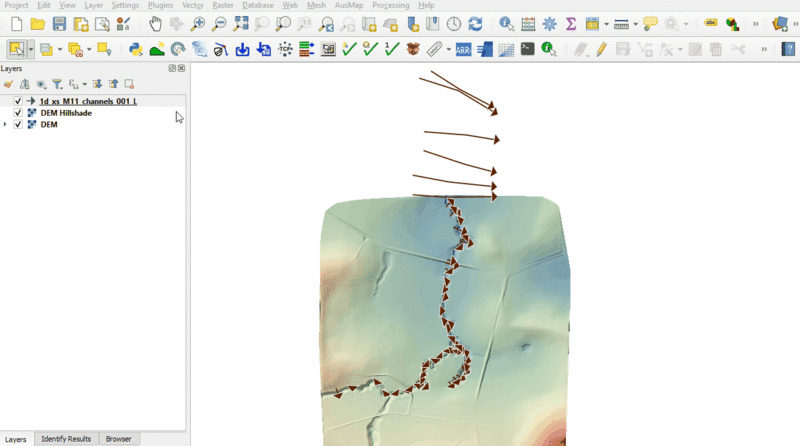Open the Raster menu
The height and width of the screenshot is (446, 800).
pyautogui.click(x=223, y=5)
